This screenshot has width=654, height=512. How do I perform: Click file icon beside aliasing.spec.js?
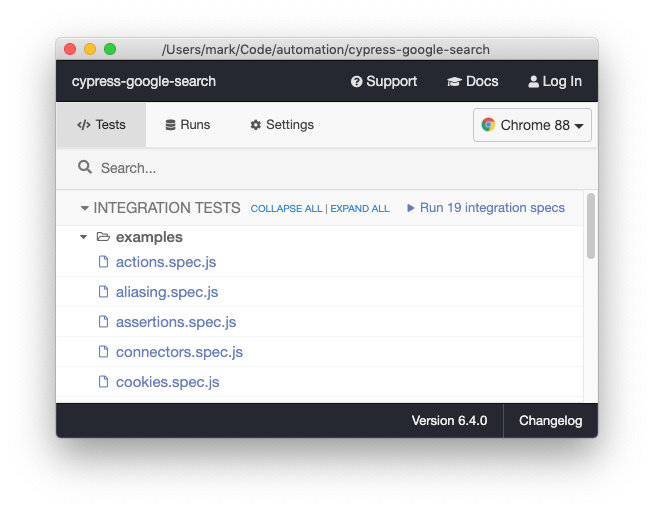tap(103, 292)
